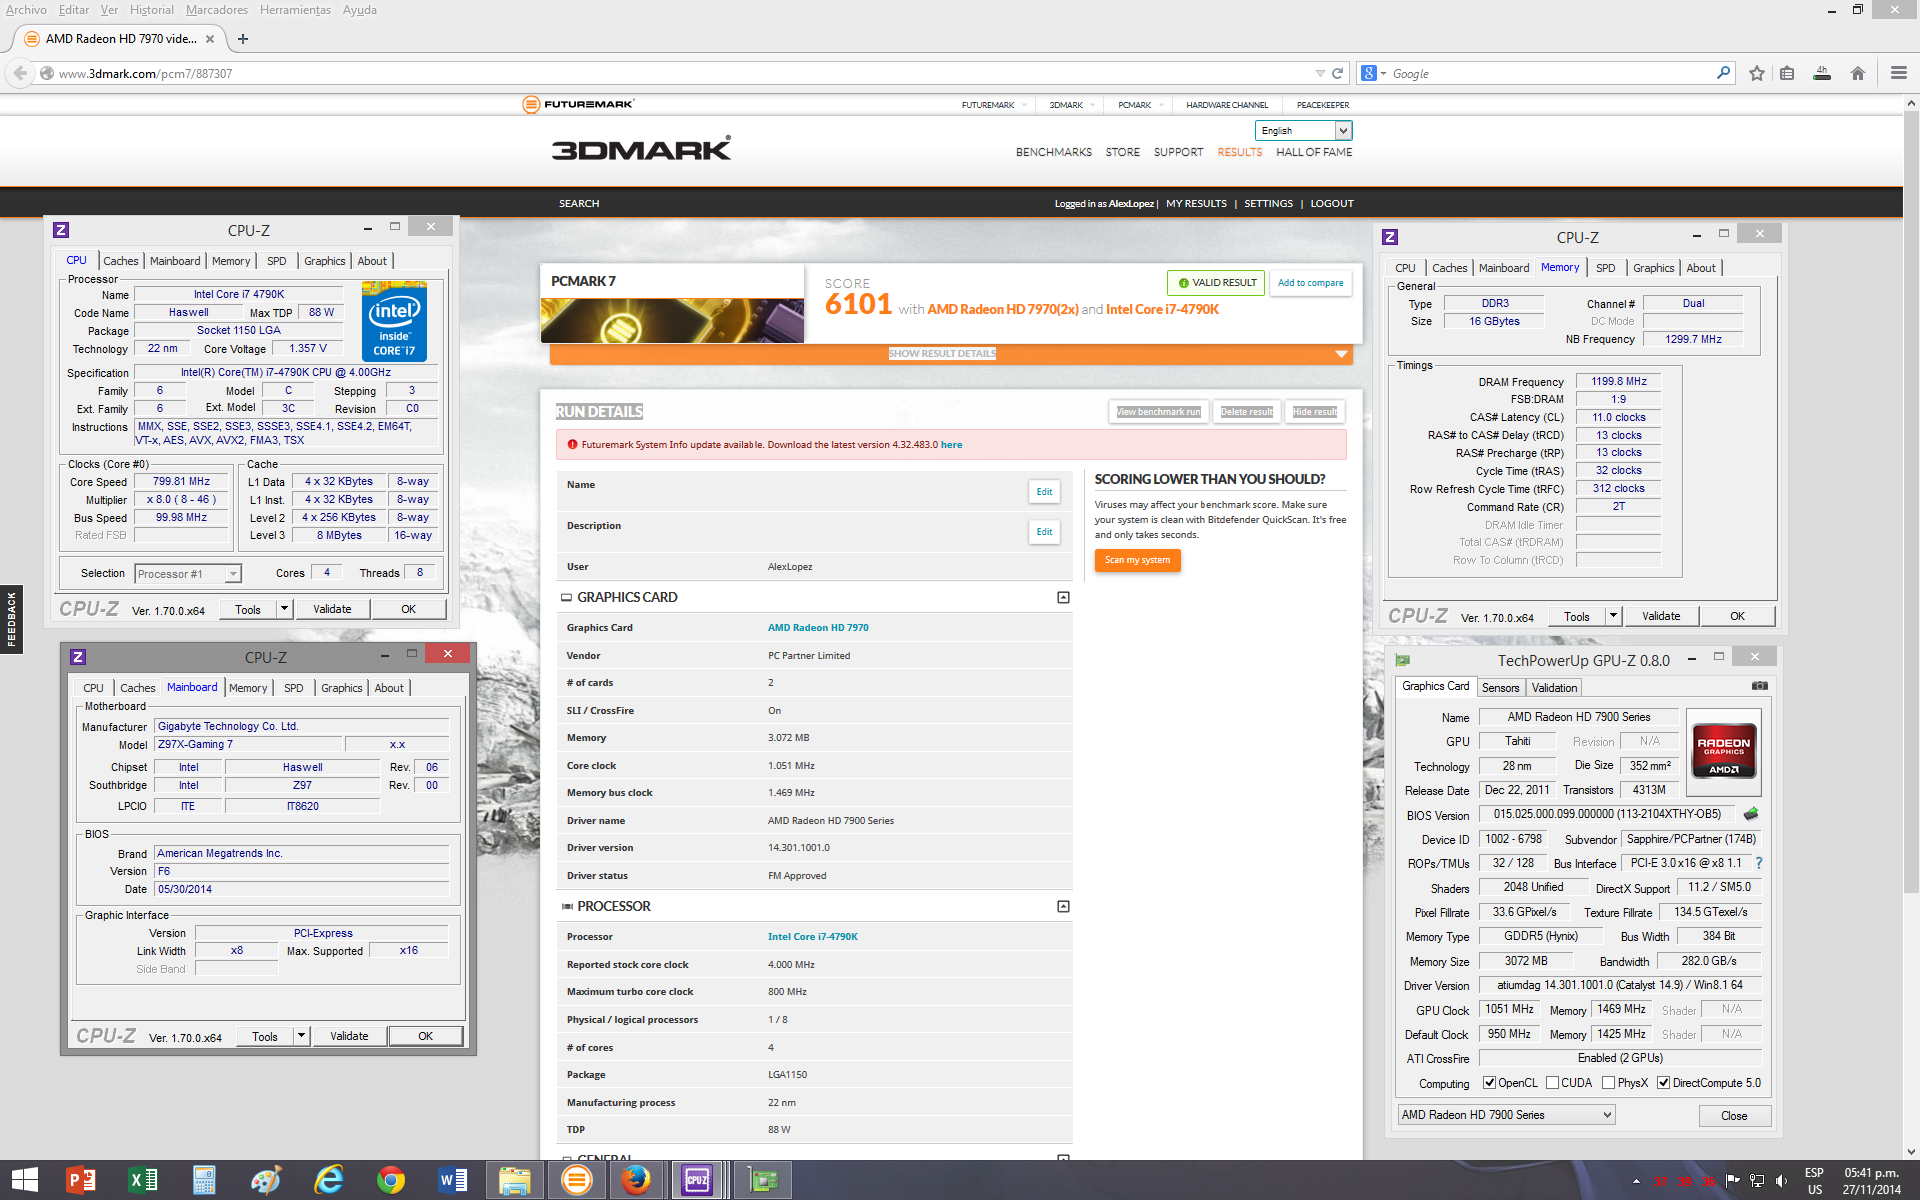Viewport: 1920px width, 1200px height.
Task: Open a new browser tab with plus icon
Action: coord(243,39)
